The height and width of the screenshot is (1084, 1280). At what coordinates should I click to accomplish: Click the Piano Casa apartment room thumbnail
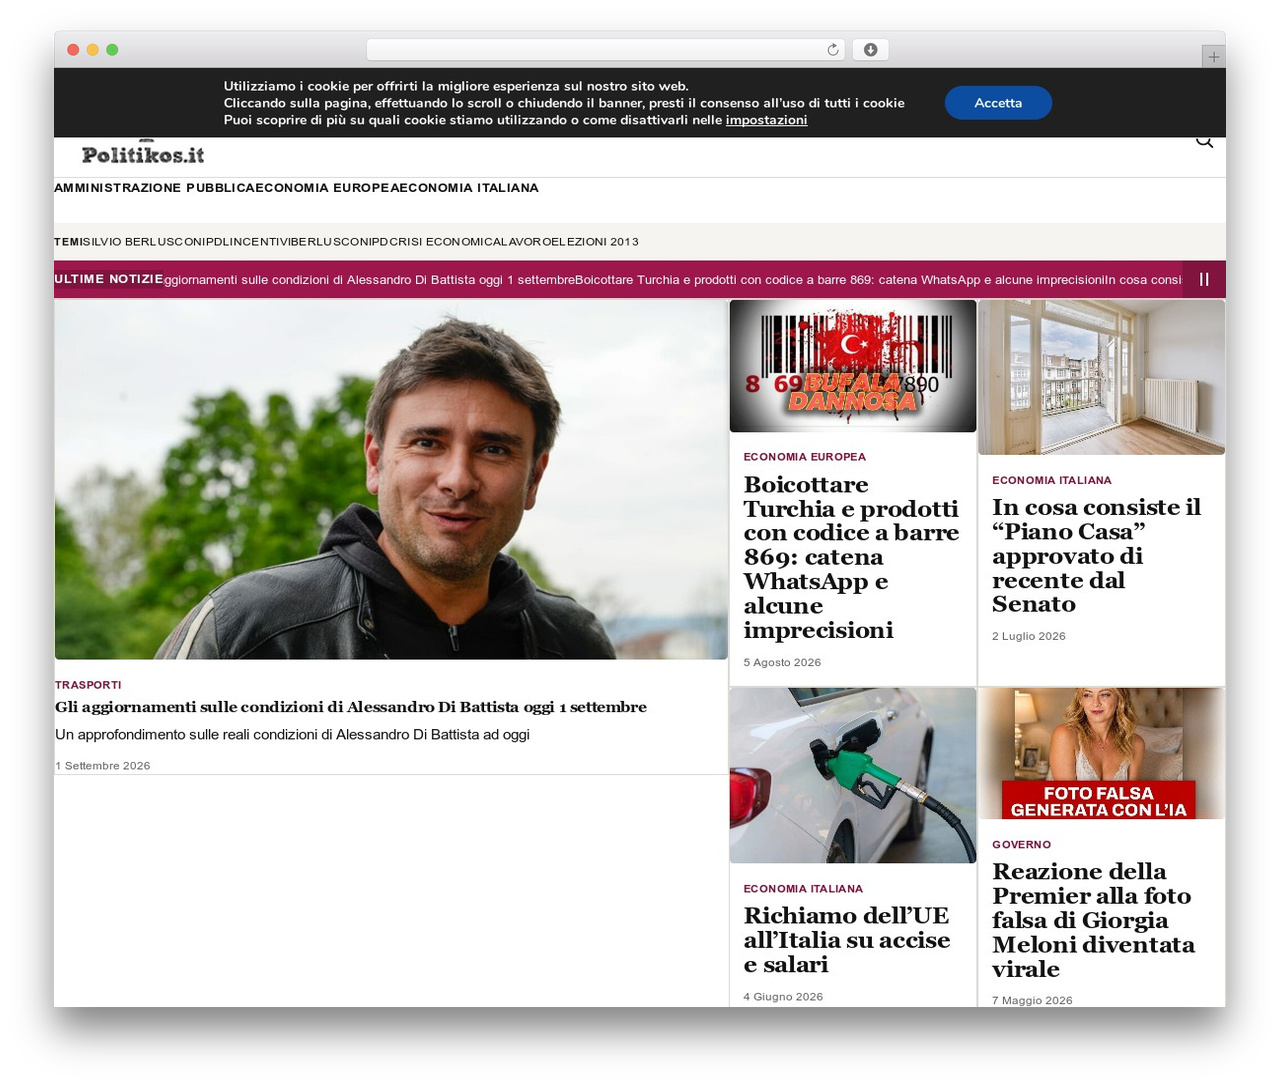1101,378
